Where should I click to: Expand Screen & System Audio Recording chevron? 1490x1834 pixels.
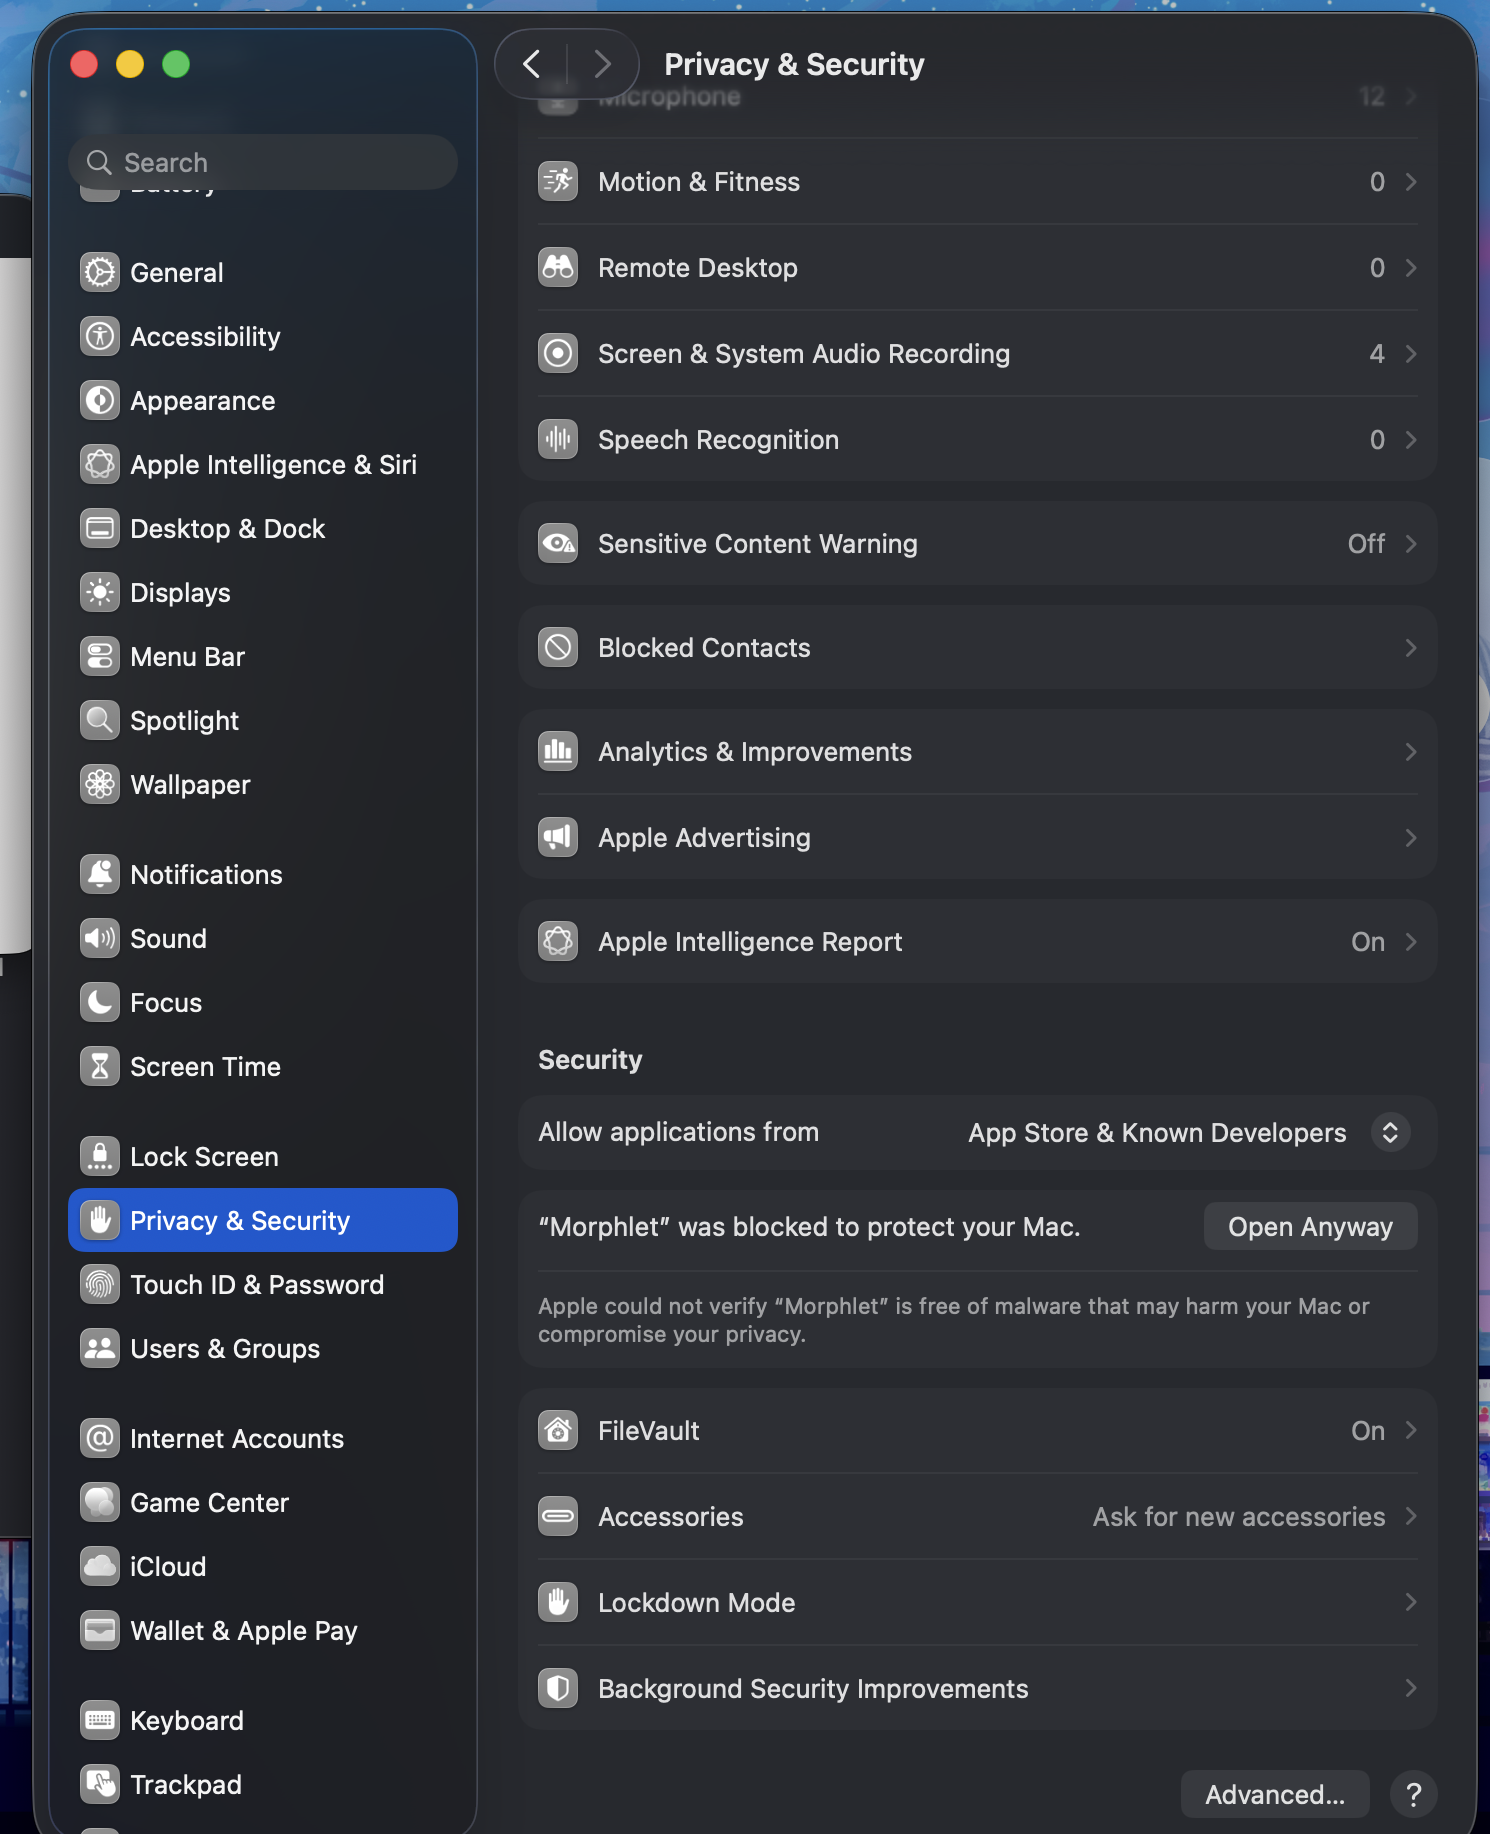pyautogui.click(x=1411, y=353)
